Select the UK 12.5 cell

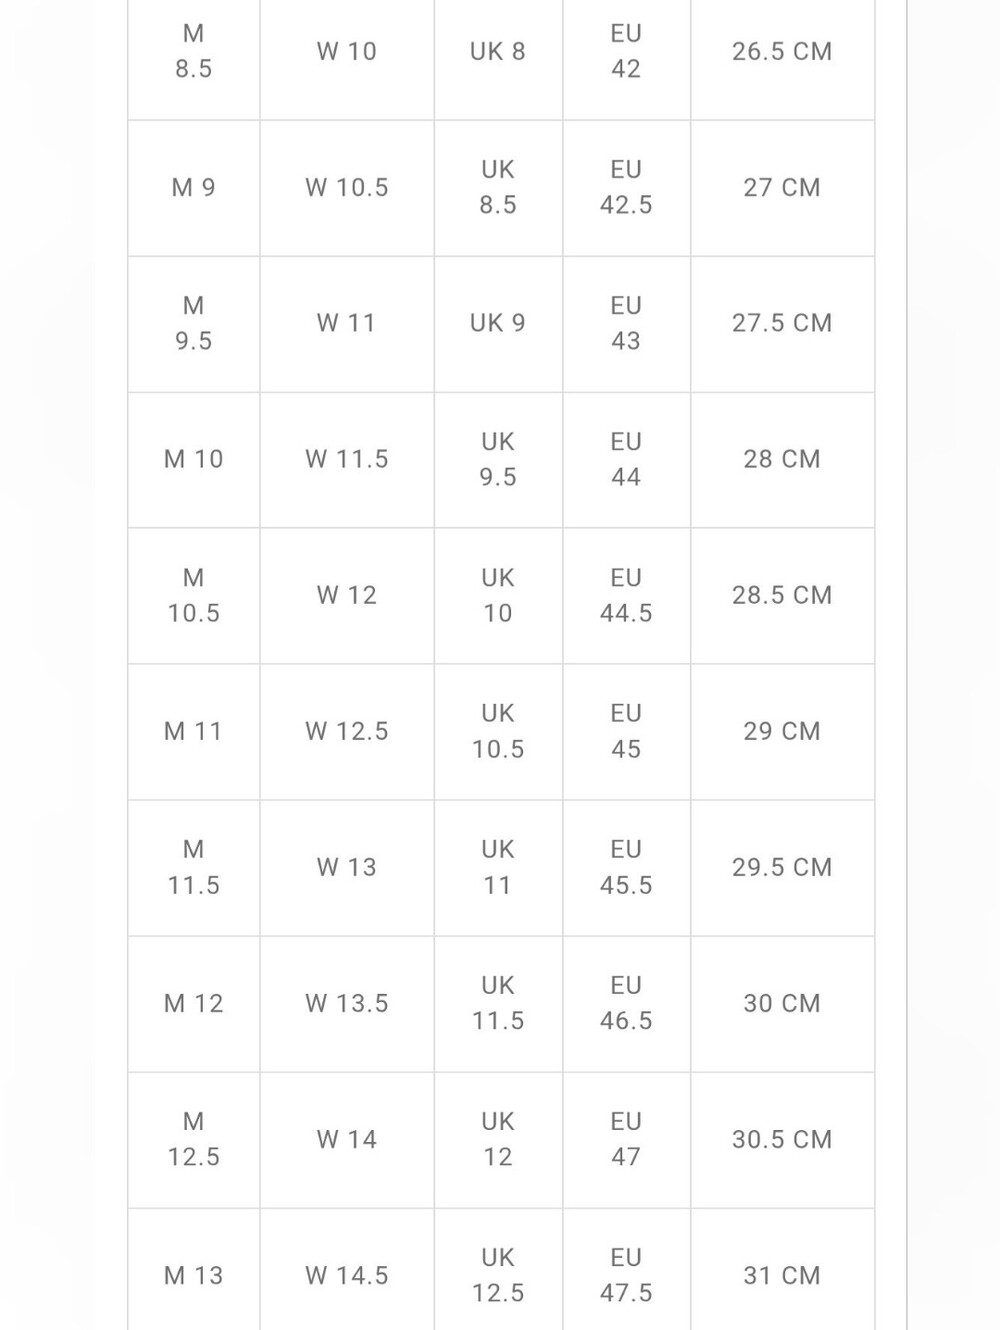498,1270
